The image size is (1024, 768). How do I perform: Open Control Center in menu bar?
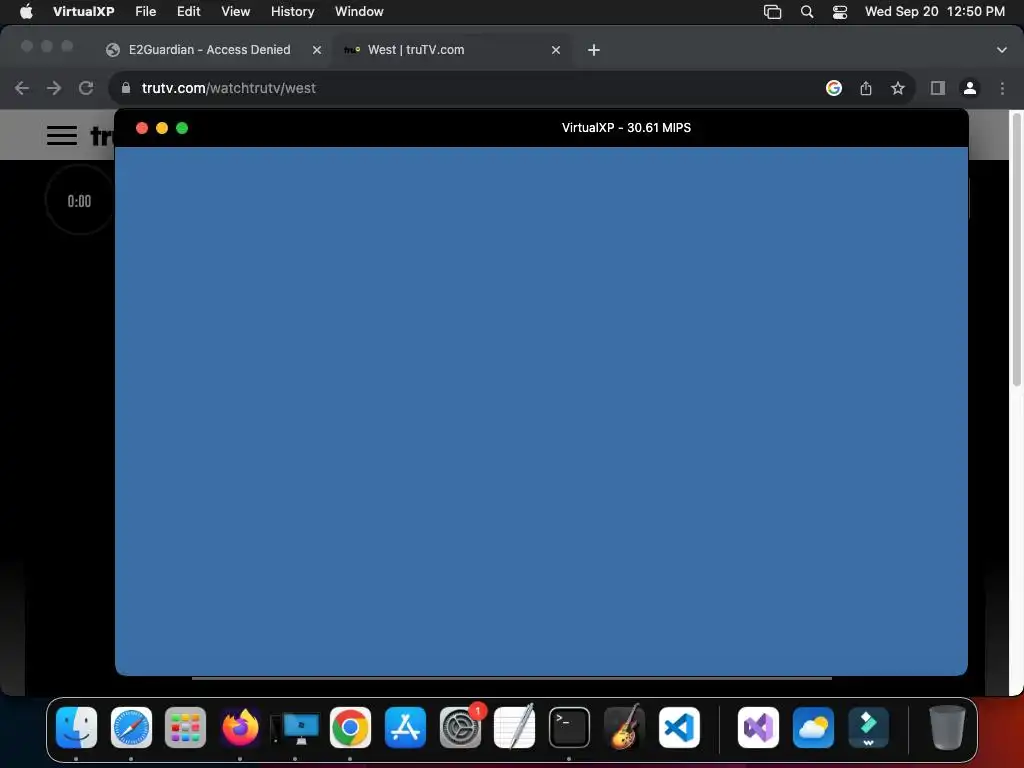pos(840,12)
